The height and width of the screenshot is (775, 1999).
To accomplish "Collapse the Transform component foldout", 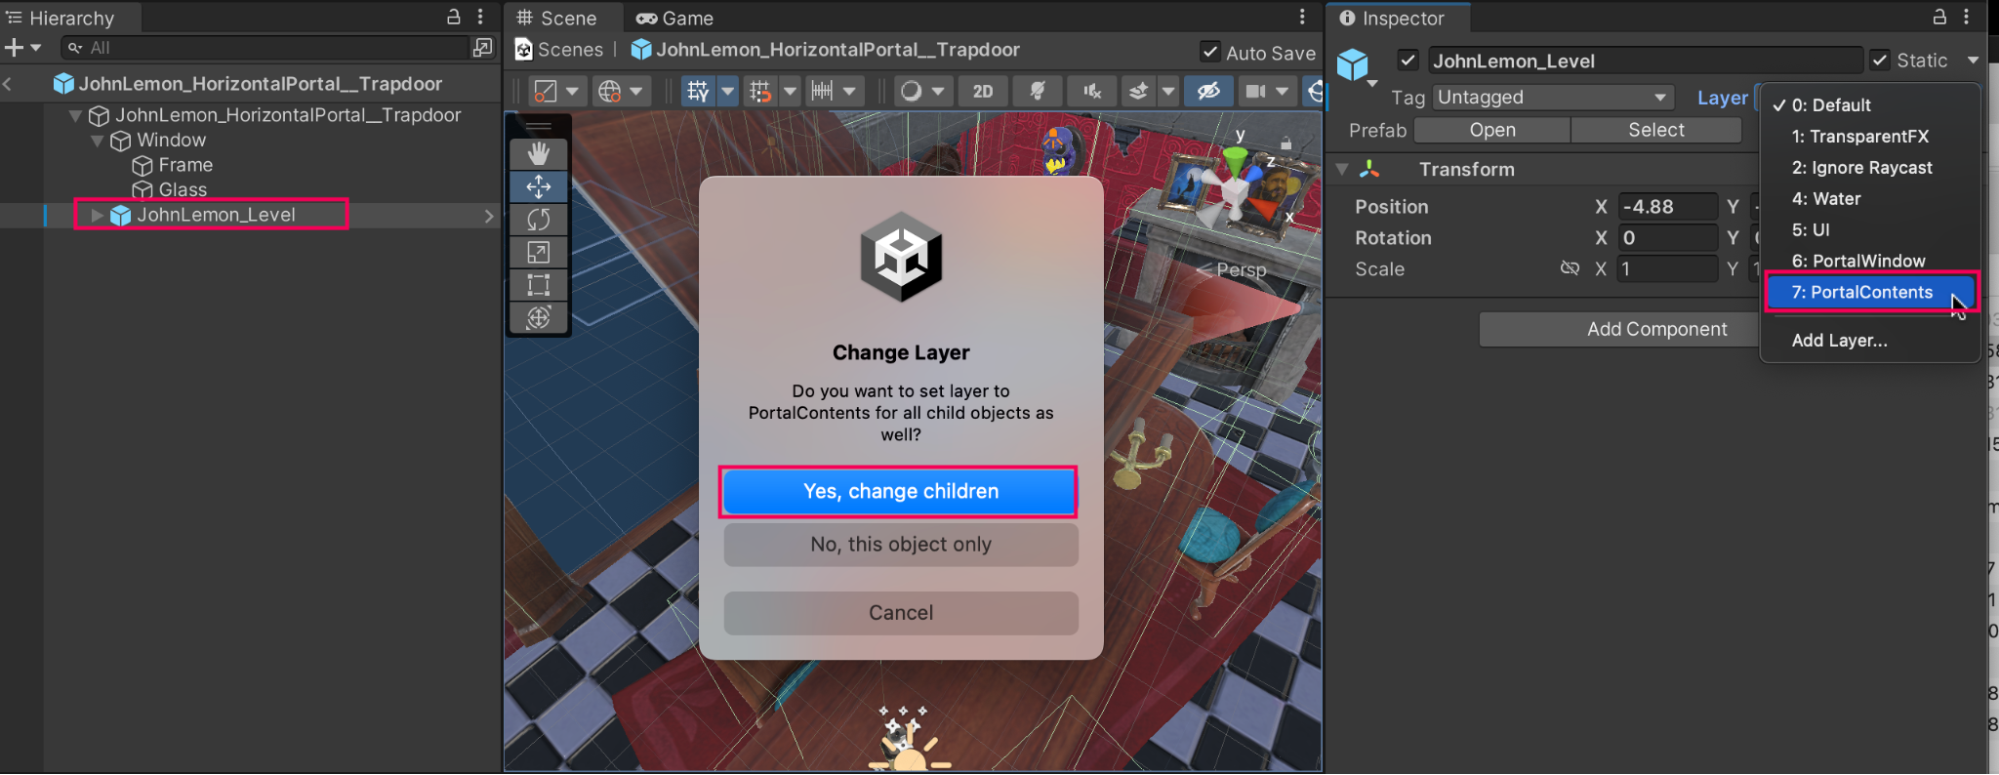I will click(x=1342, y=169).
